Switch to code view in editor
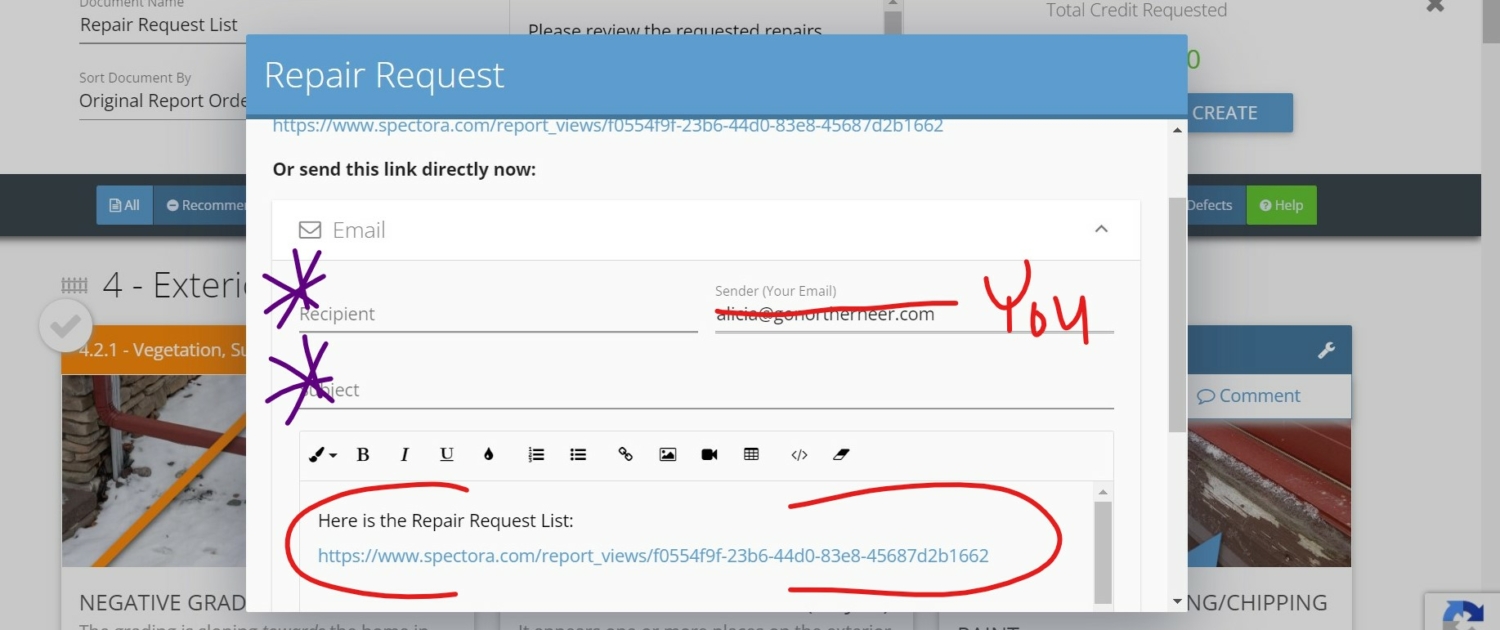 [799, 455]
